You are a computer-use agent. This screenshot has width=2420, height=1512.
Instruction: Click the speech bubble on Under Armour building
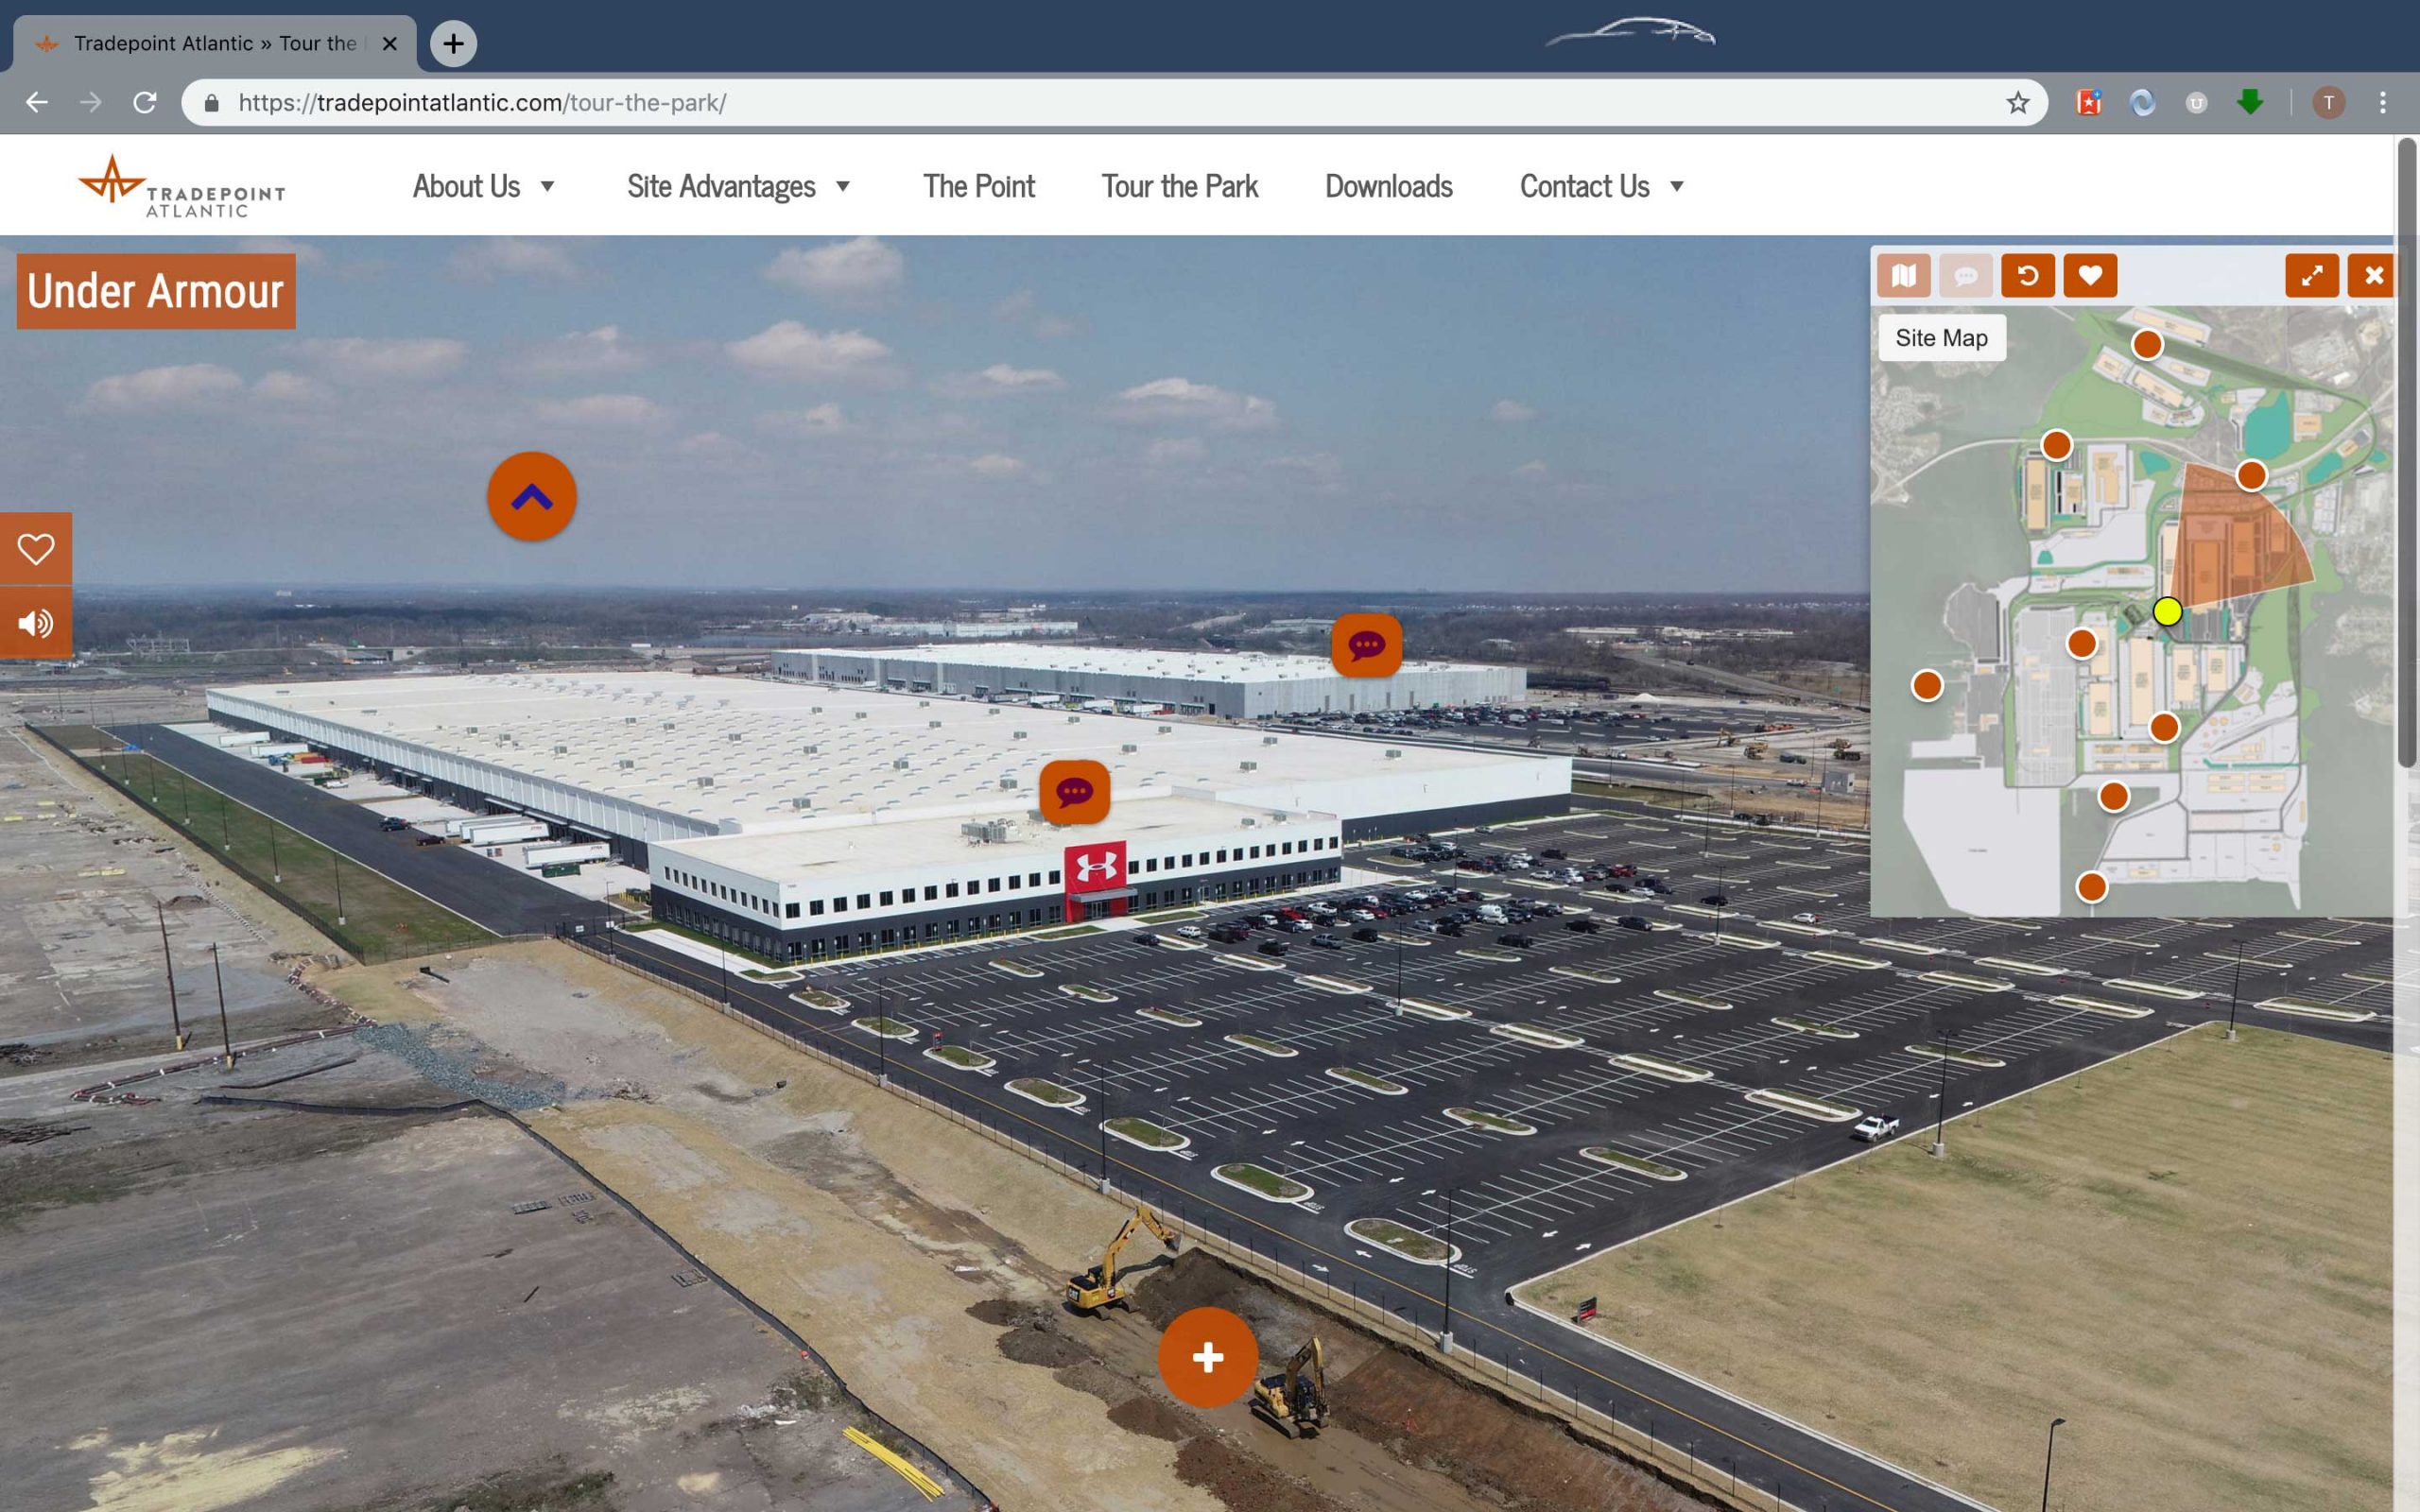(x=1074, y=793)
